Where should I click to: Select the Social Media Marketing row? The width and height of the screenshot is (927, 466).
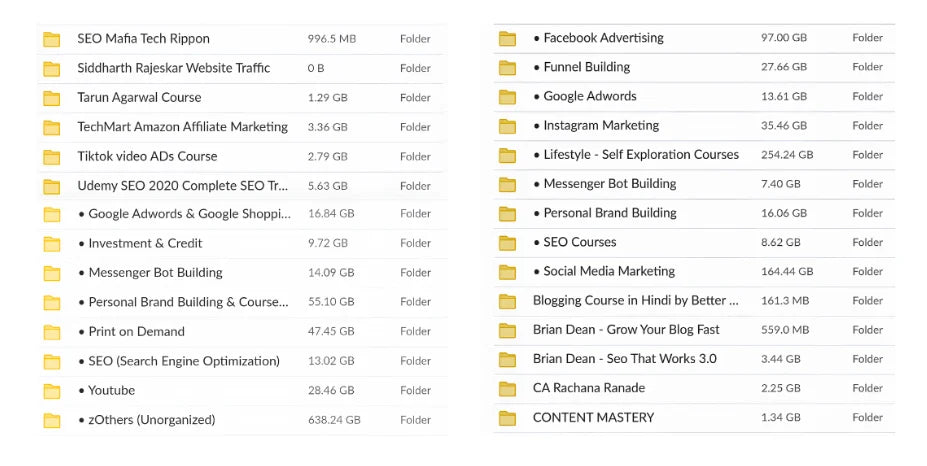(x=608, y=271)
